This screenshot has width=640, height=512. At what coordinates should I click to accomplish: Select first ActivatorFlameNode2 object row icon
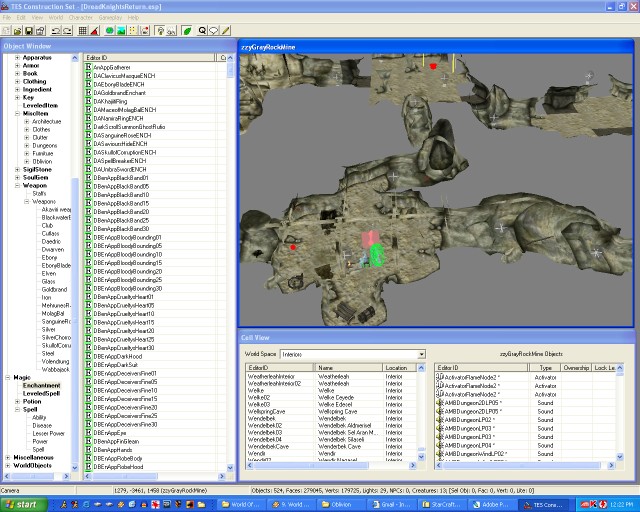pyautogui.click(x=440, y=377)
